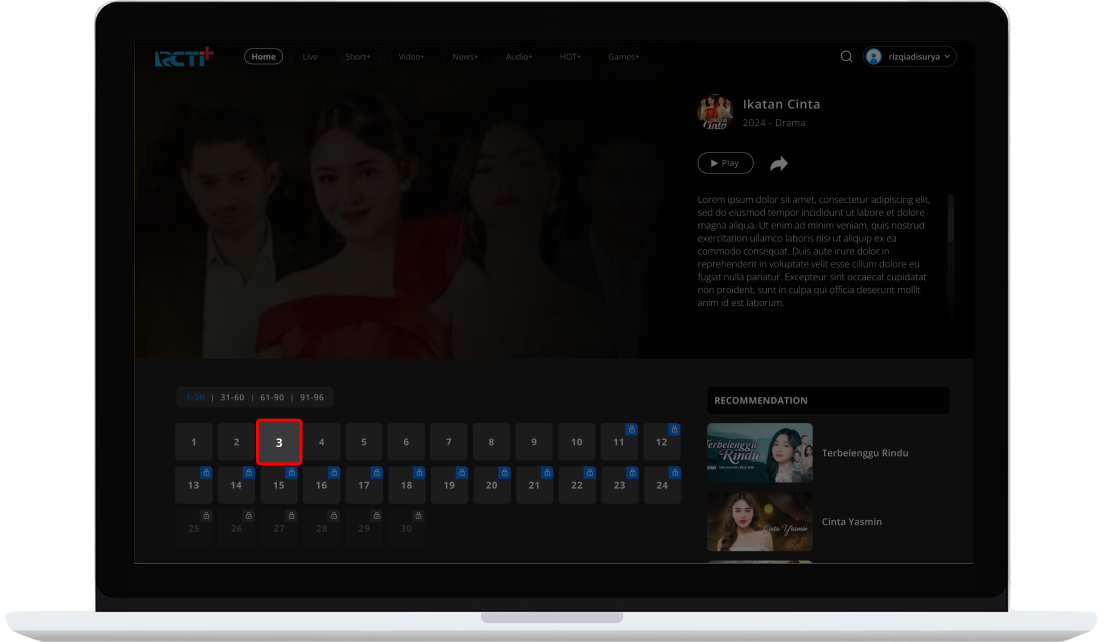Open the Terbelenggu Rindu thumbnail
The width and height of the screenshot is (1109, 642).
(759, 453)
